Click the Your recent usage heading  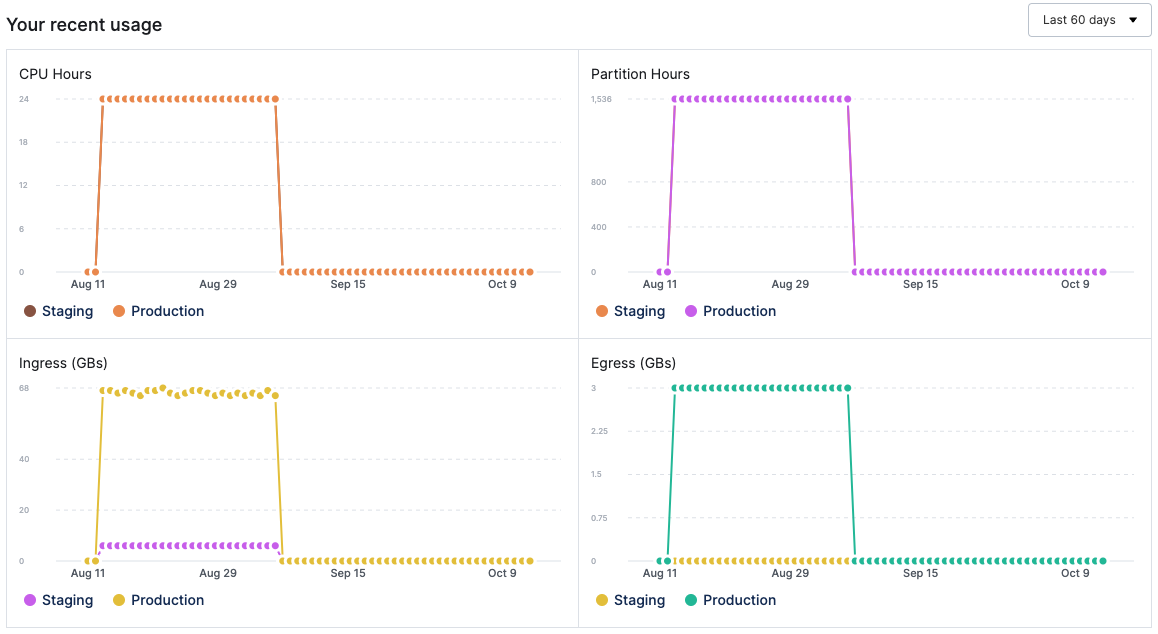coord(84,25)
